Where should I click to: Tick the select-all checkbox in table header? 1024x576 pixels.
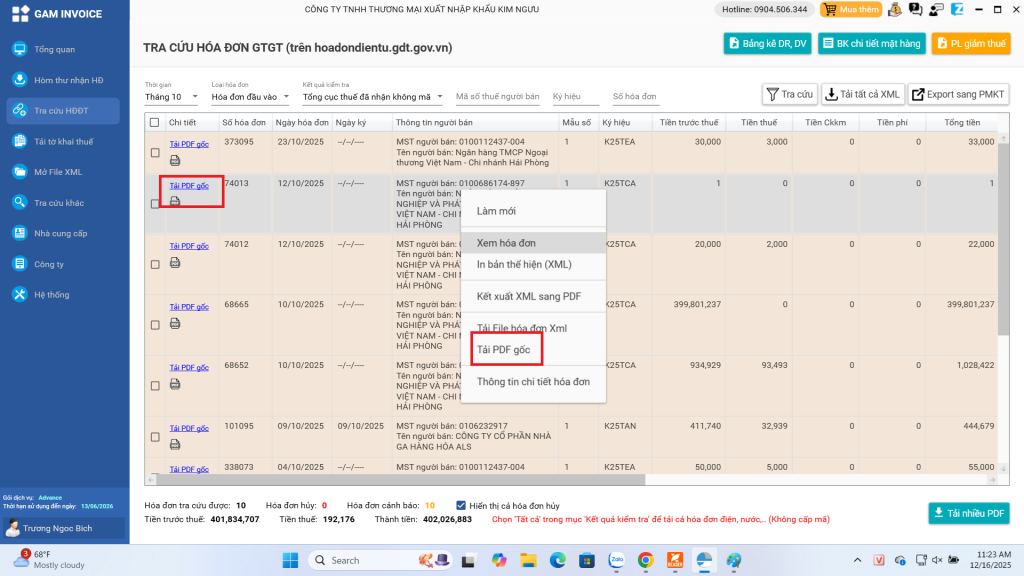click(154, 123)
